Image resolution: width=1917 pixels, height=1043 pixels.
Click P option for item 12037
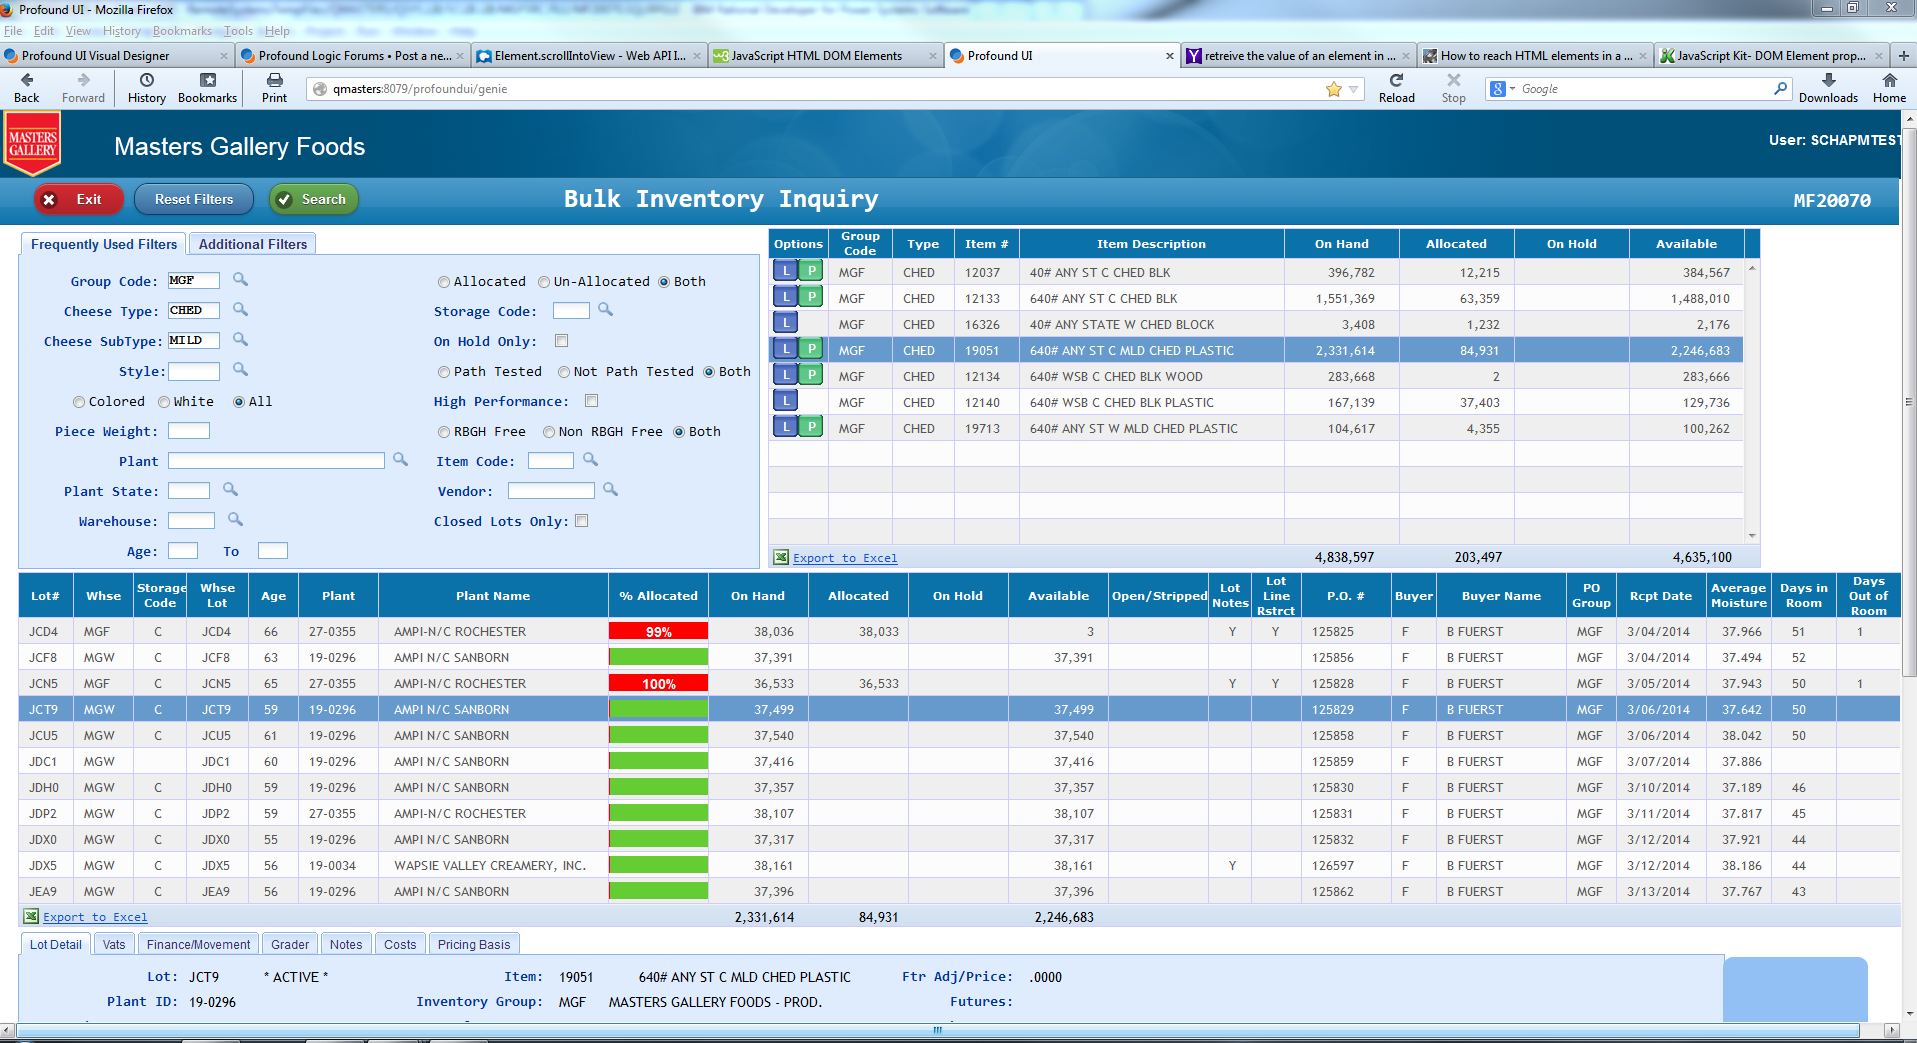point(811,271)
